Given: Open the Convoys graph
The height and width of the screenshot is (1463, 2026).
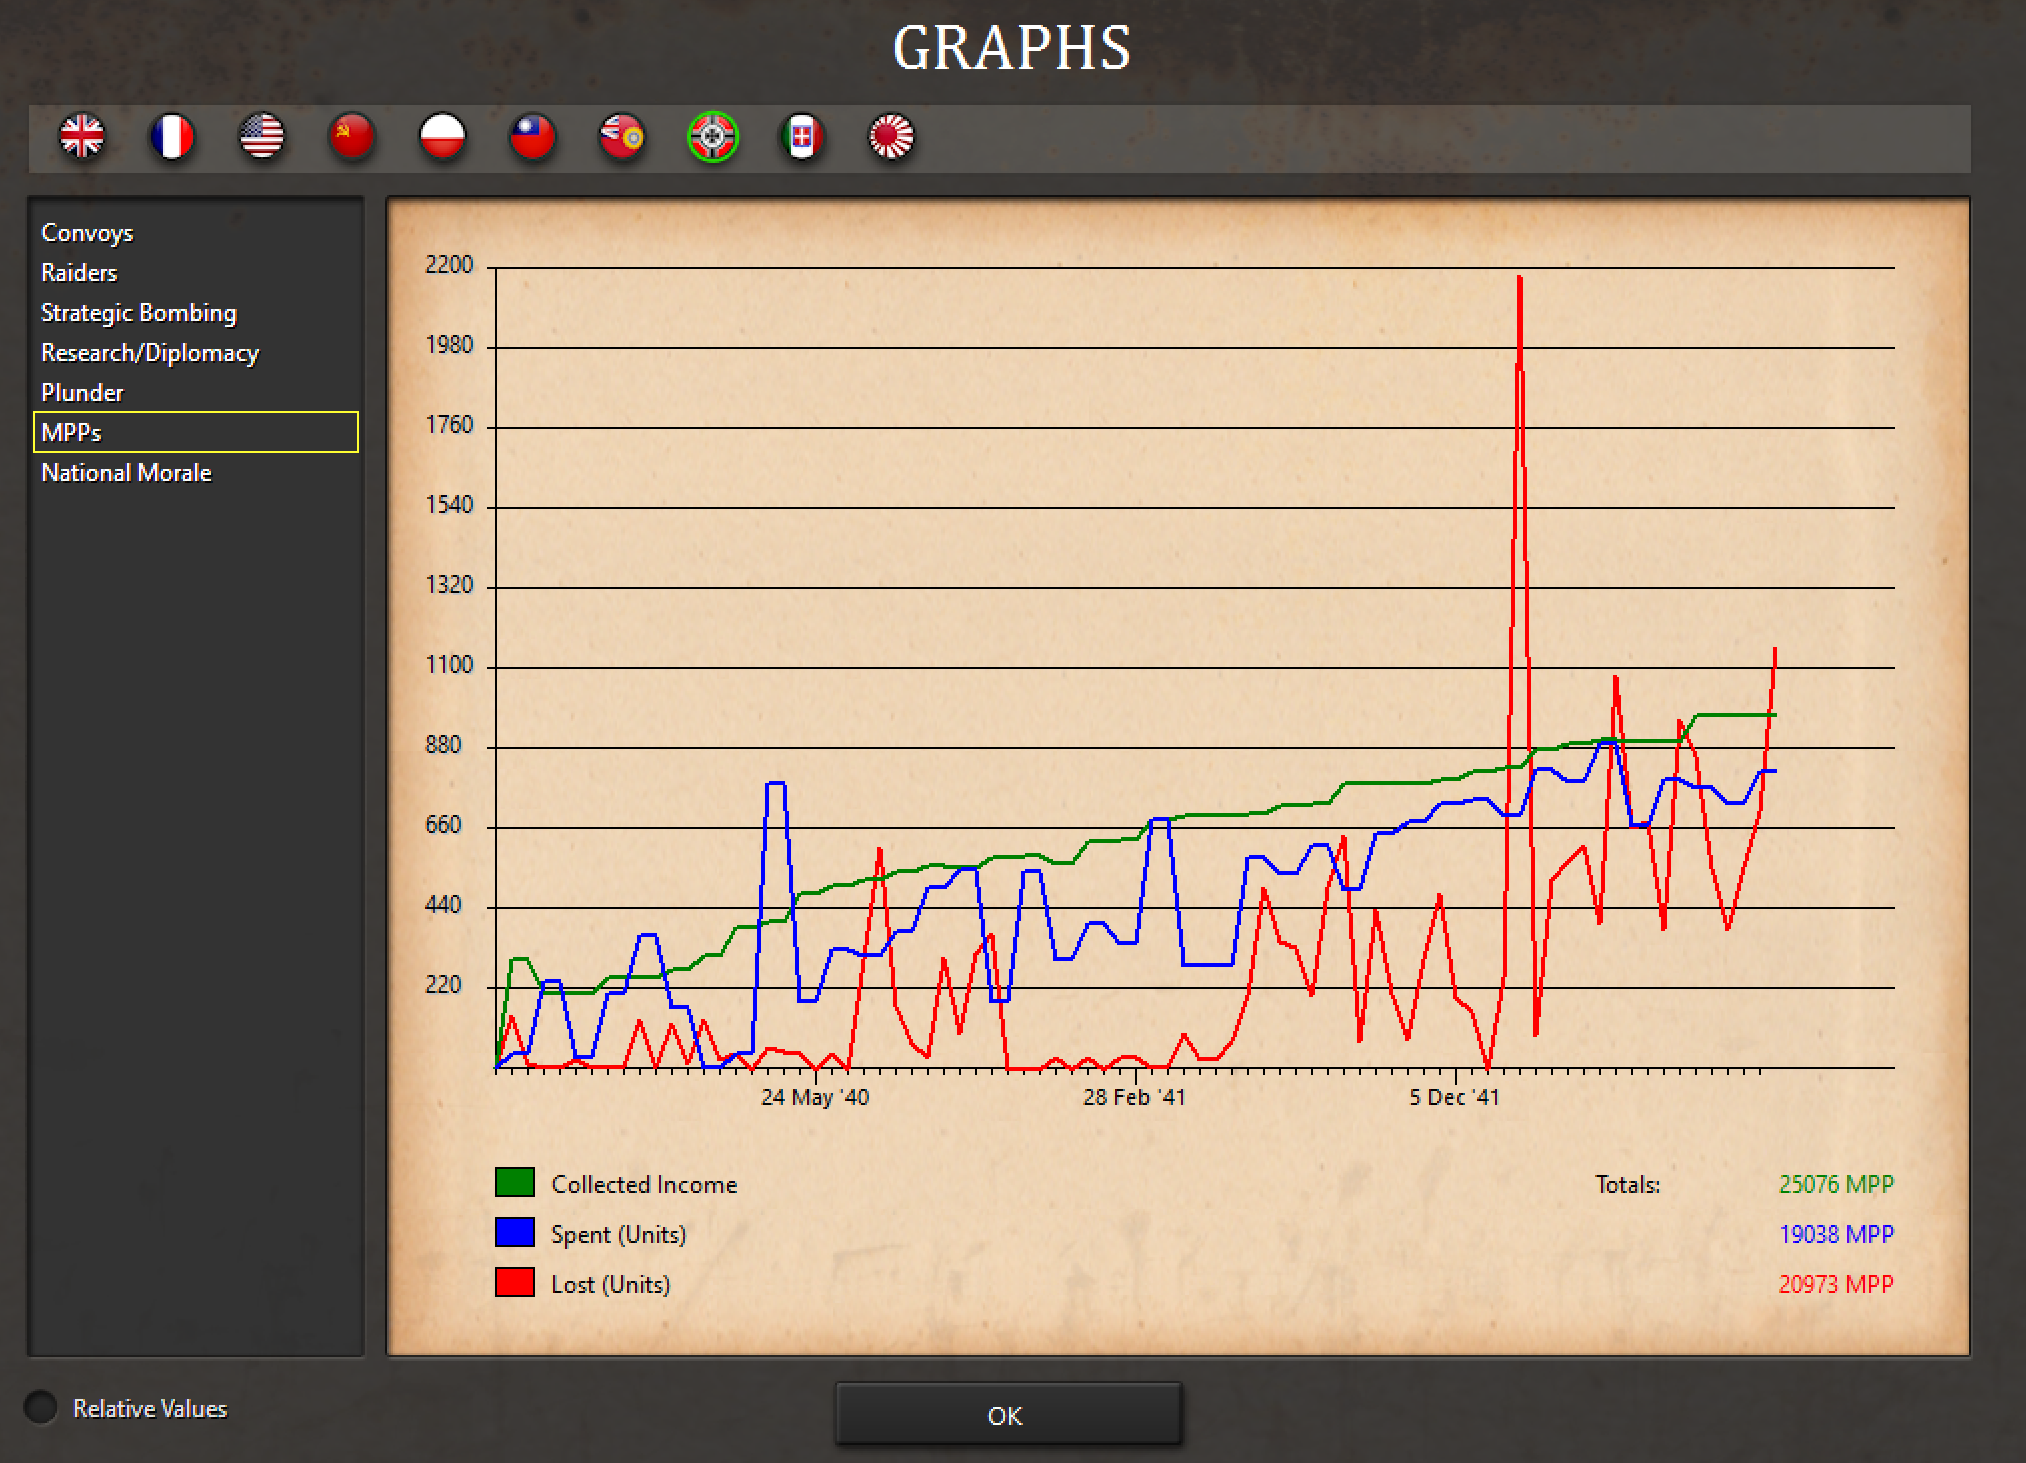Looking at the screenshot, I should pos(87,233).
